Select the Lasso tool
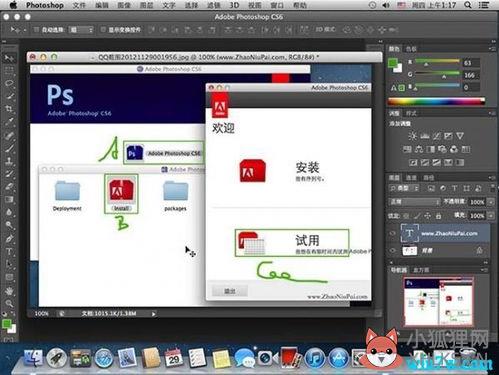Screen dimensions: 499x375 click(9, 83)
